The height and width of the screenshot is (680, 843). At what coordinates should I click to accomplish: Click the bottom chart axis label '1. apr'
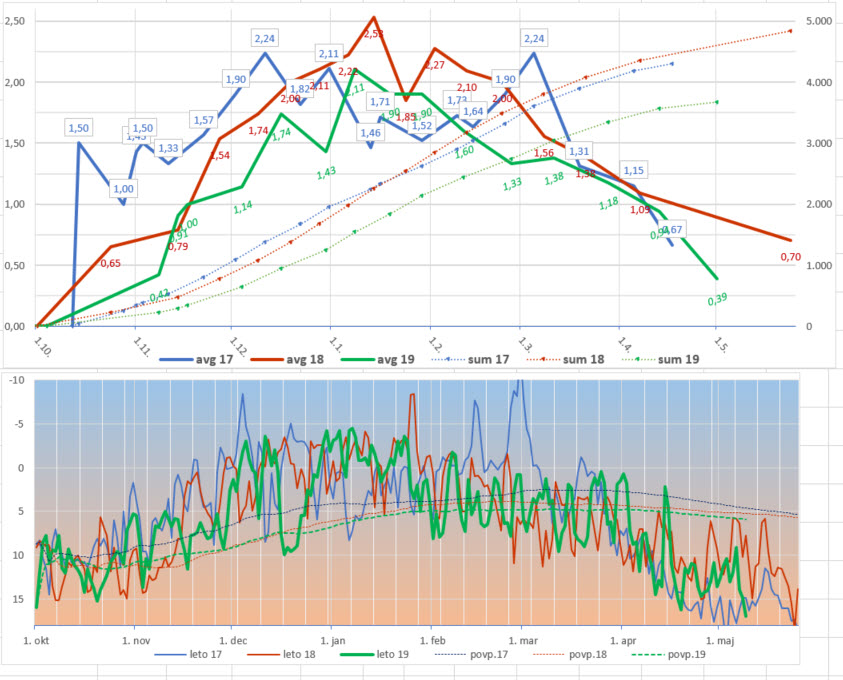pos(623,641)
